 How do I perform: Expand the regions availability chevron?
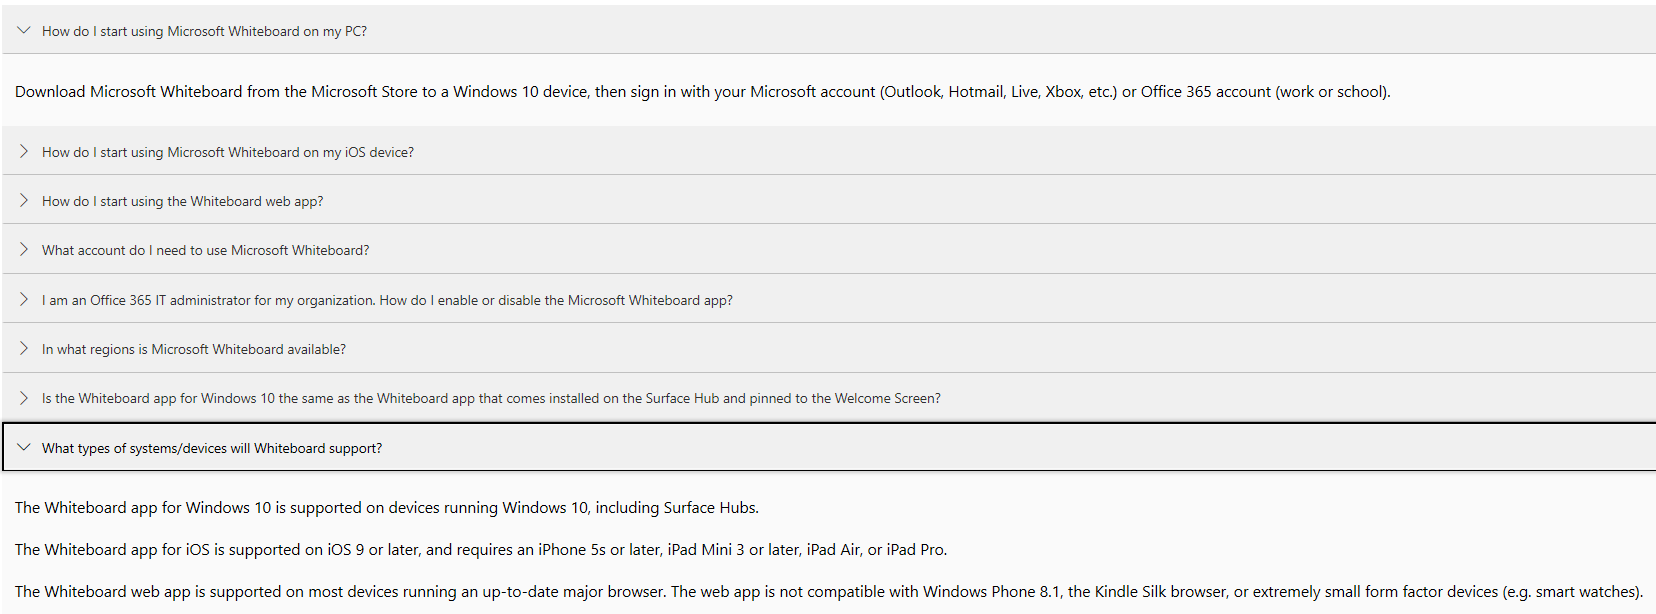(x=24, y=348)
